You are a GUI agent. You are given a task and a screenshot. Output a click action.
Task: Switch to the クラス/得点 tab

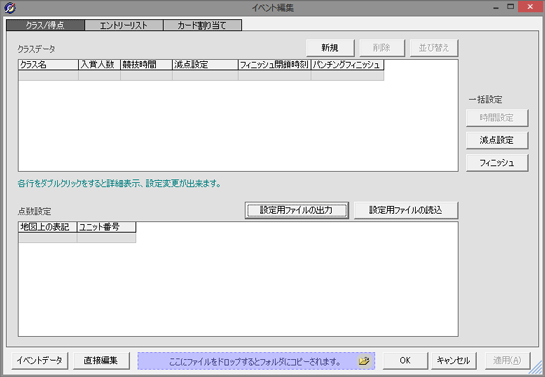point(45,25)
